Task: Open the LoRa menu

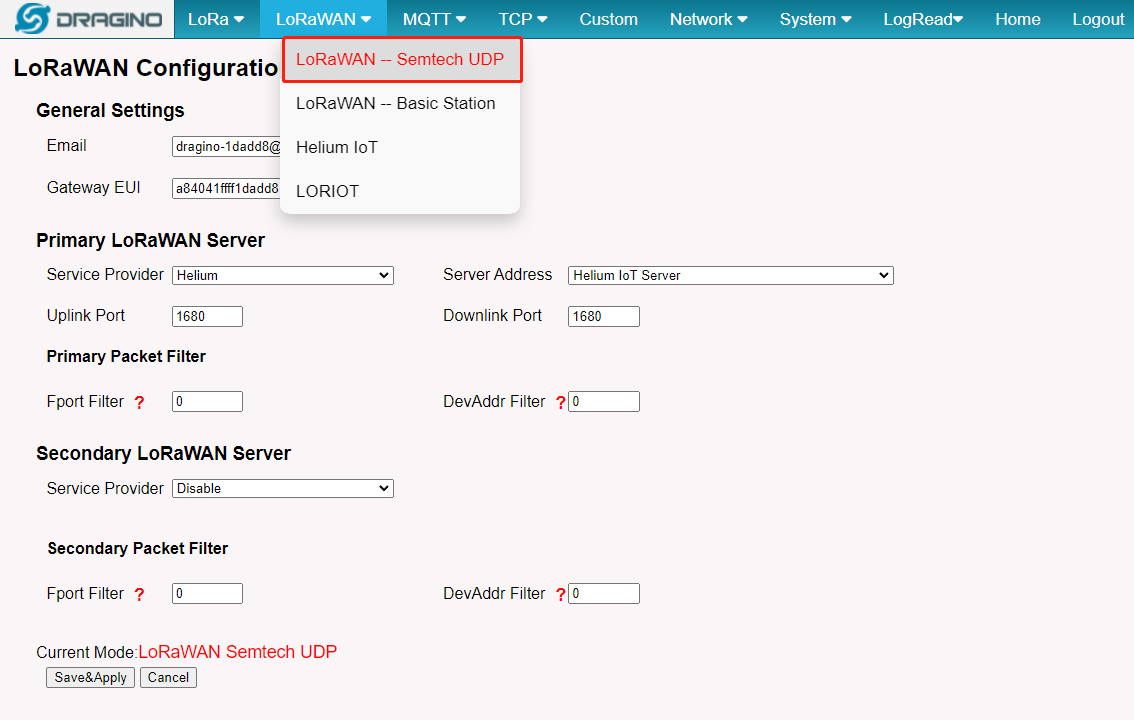Action: [x=216, y=20]
